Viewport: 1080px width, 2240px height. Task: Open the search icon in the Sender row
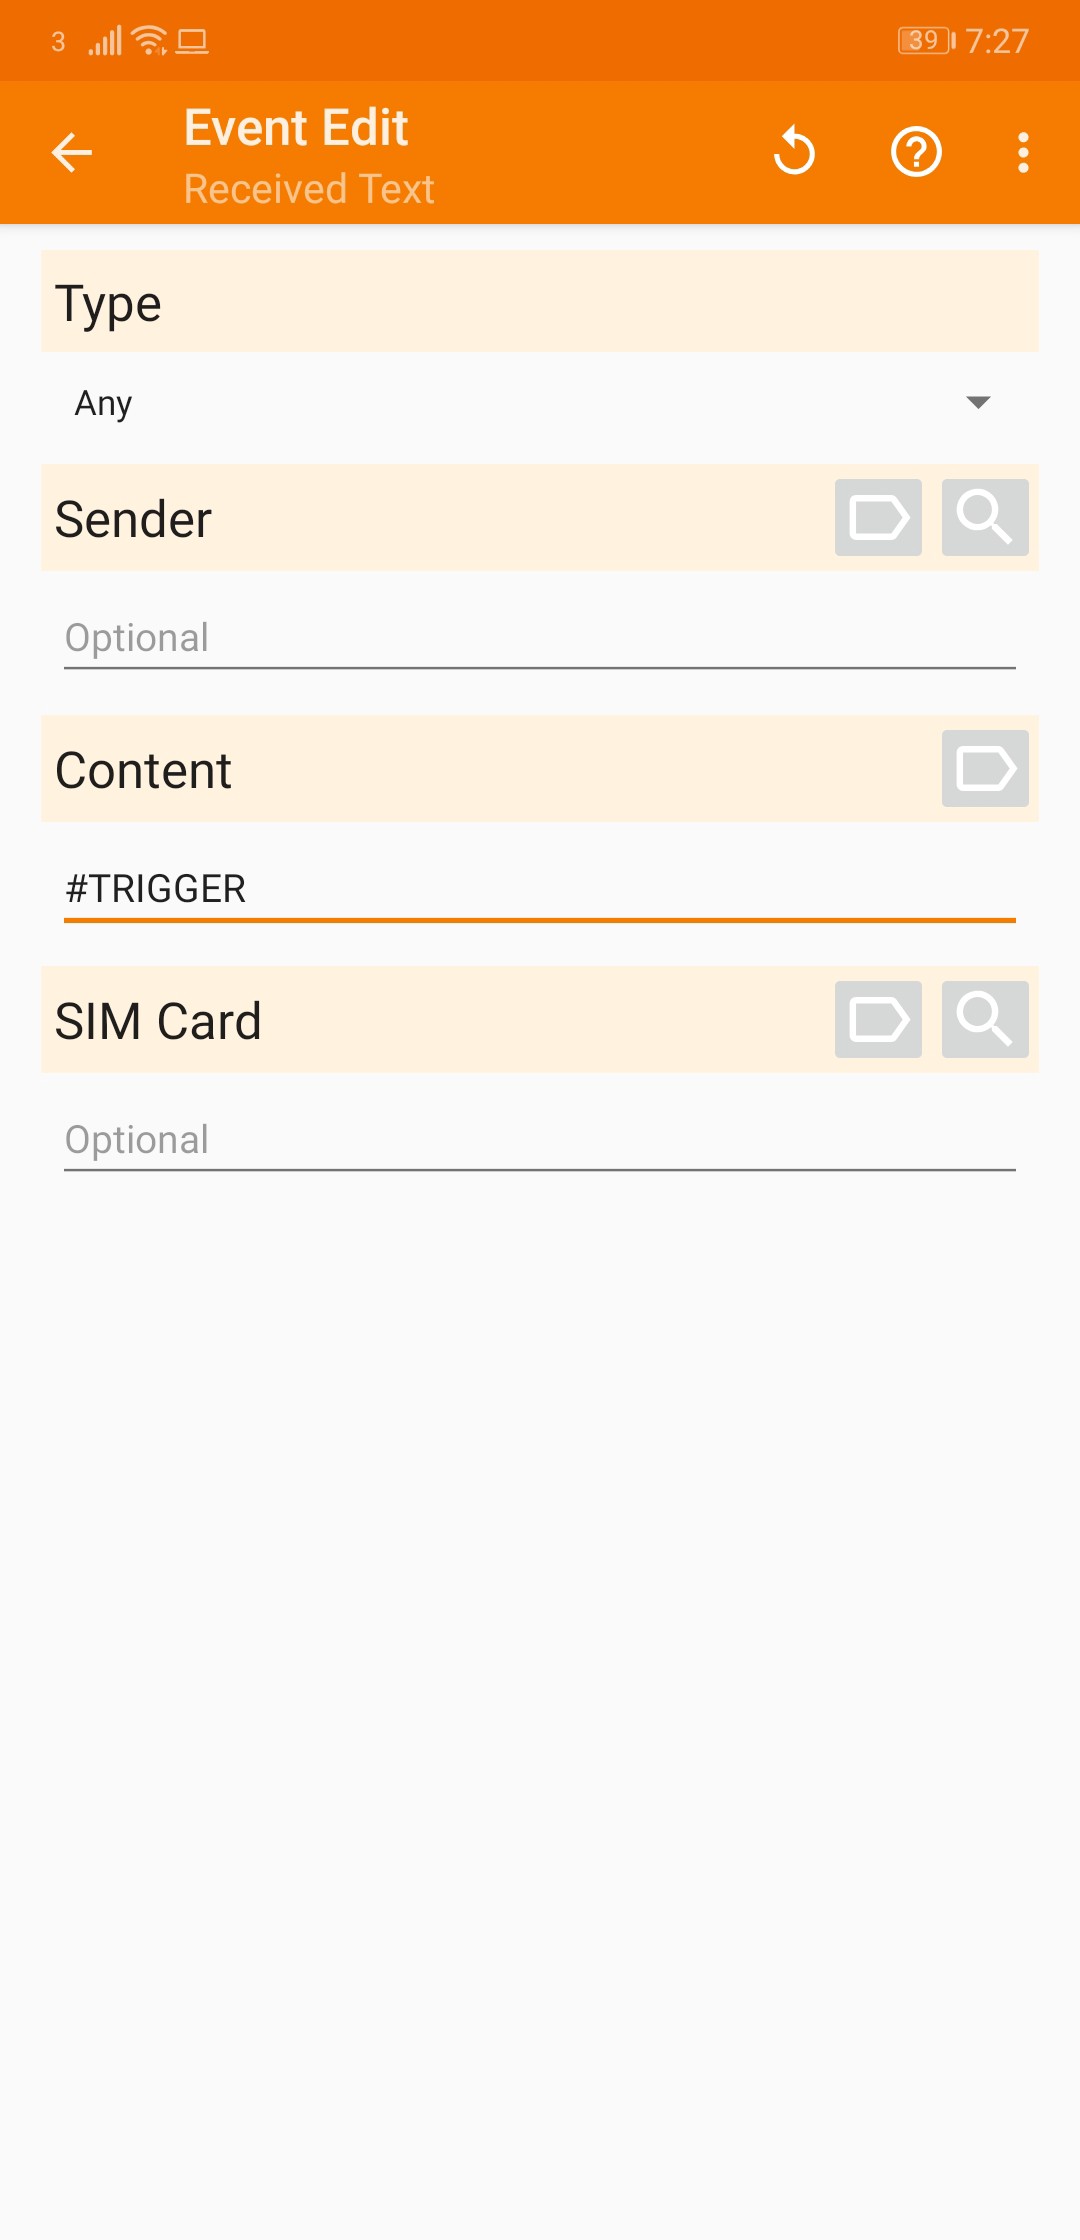pos(985,518)
